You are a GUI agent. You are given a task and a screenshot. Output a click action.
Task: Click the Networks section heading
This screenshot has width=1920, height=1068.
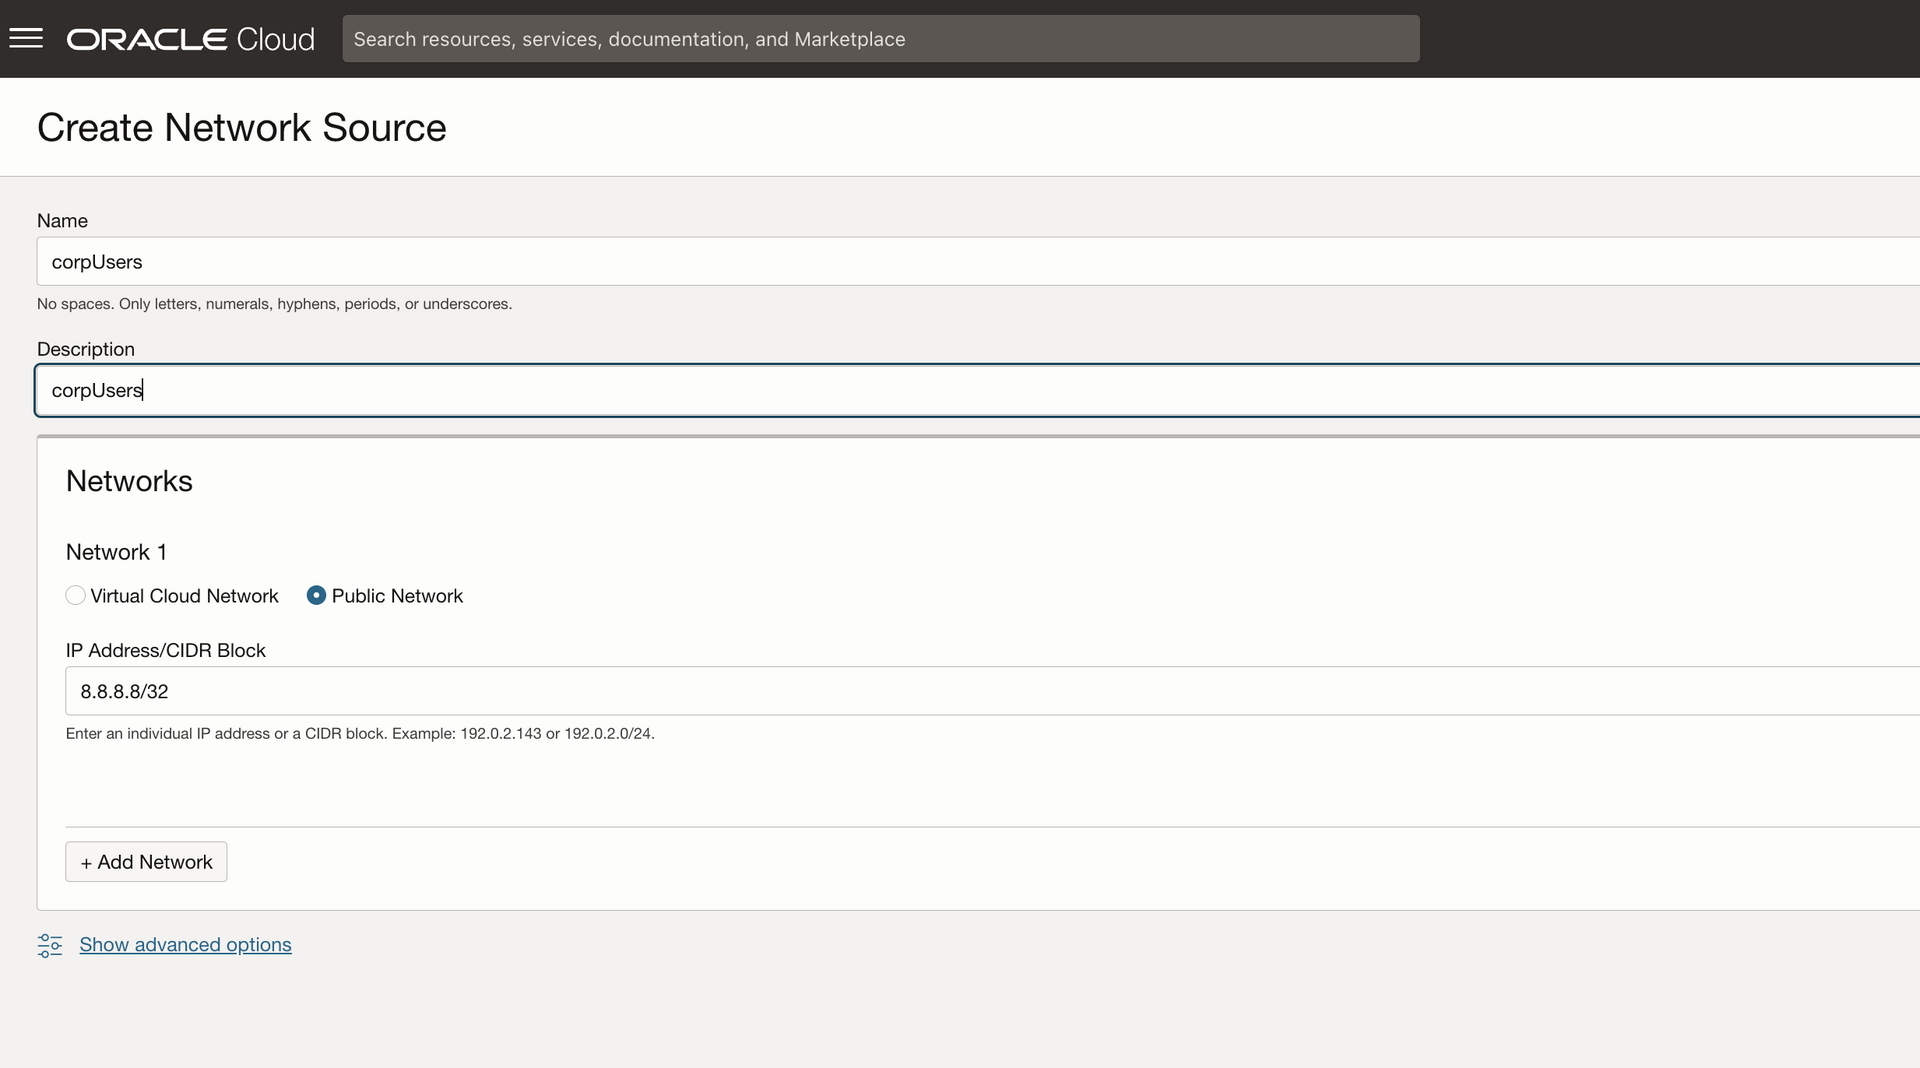[129, 481]
